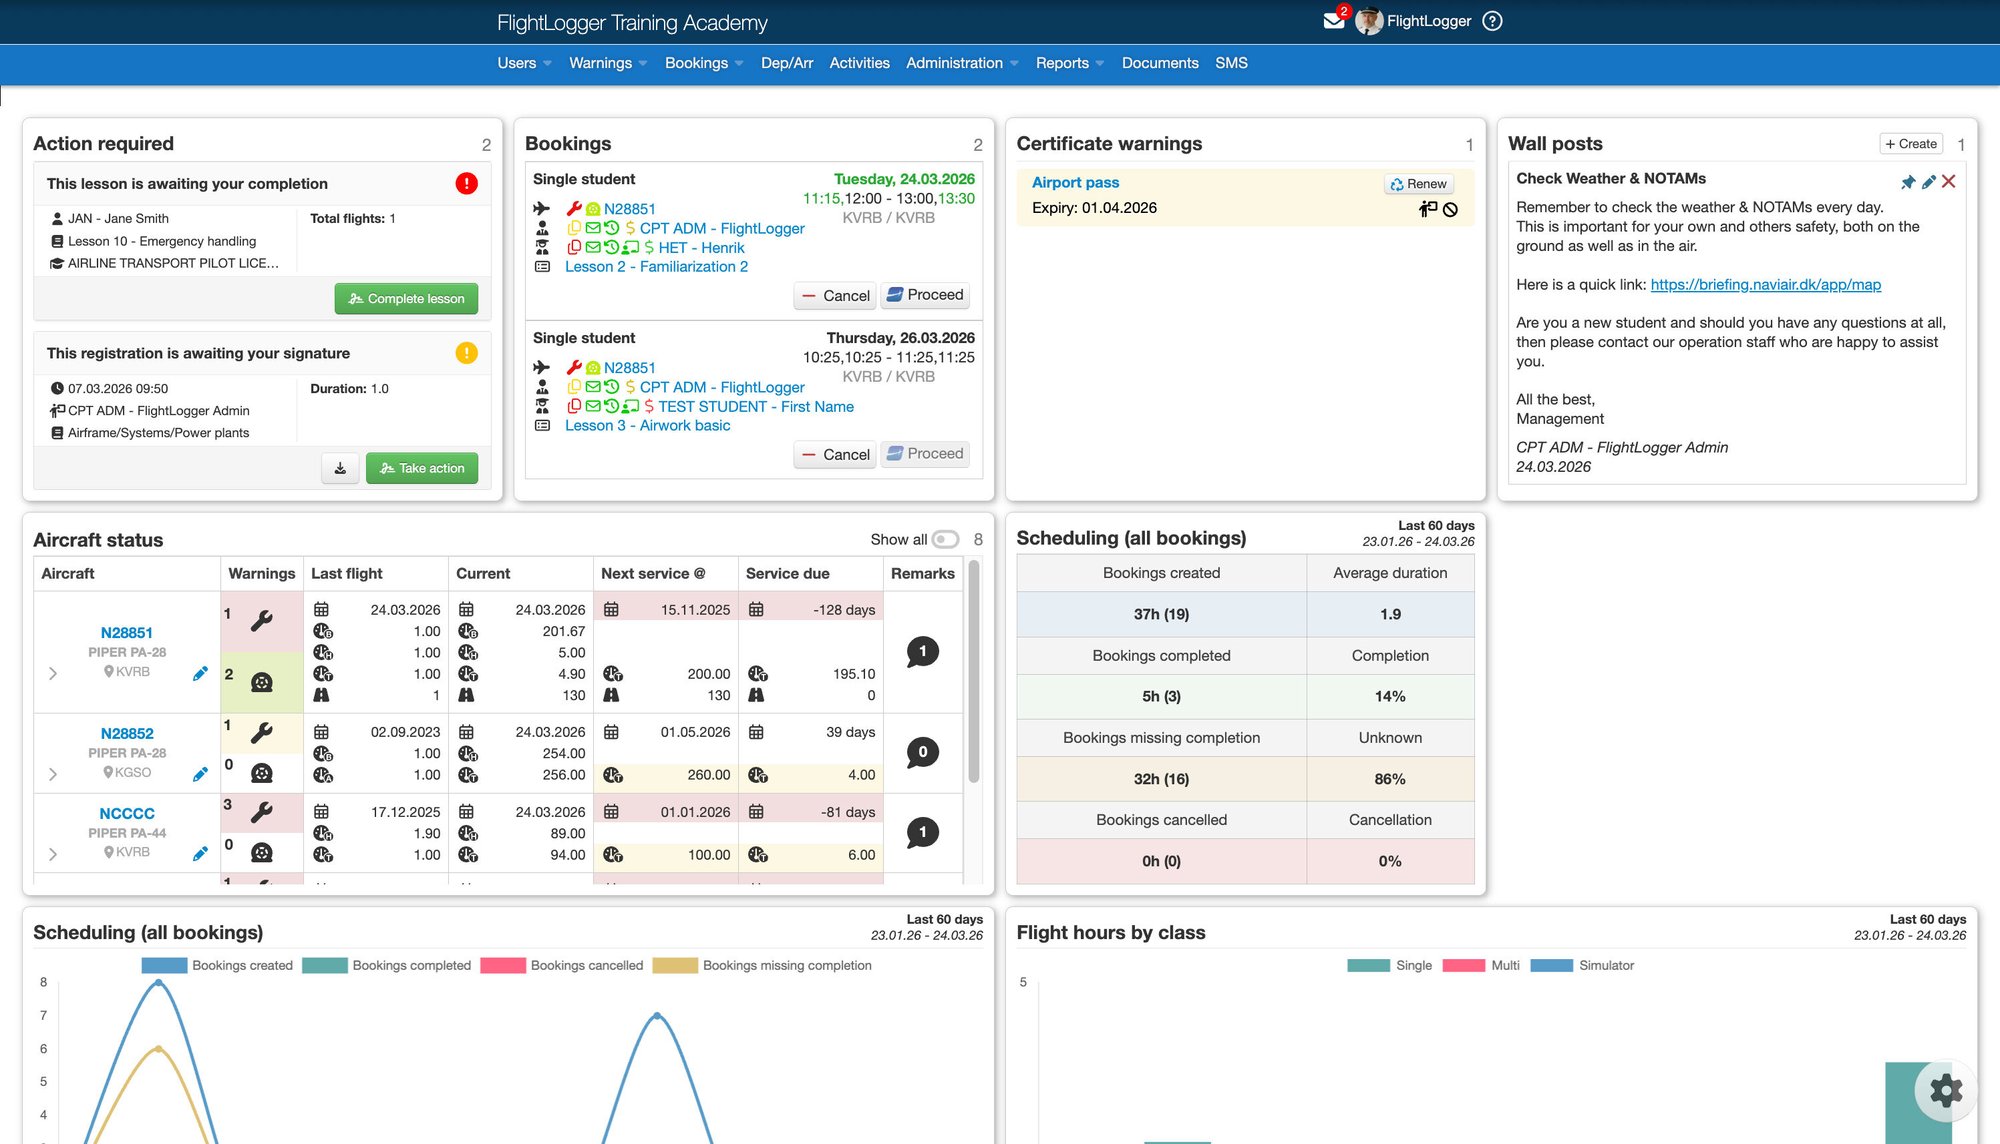Click the help question mark icon
2000x1144 pixels.
pos(1492,21)
